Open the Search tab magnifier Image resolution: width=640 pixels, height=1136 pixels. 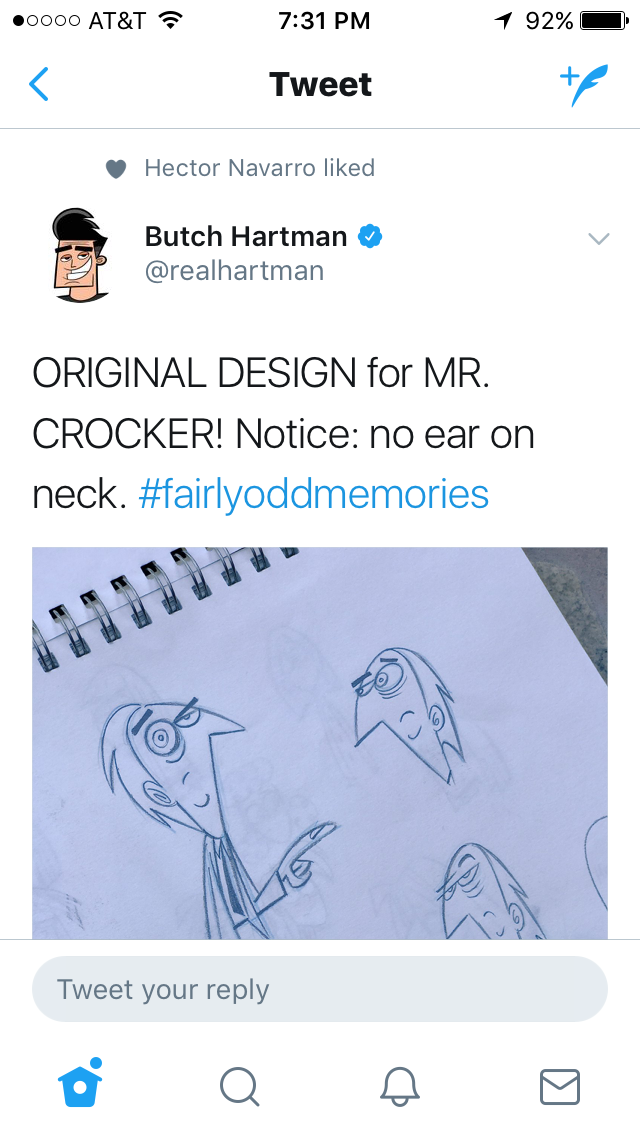240,1087
